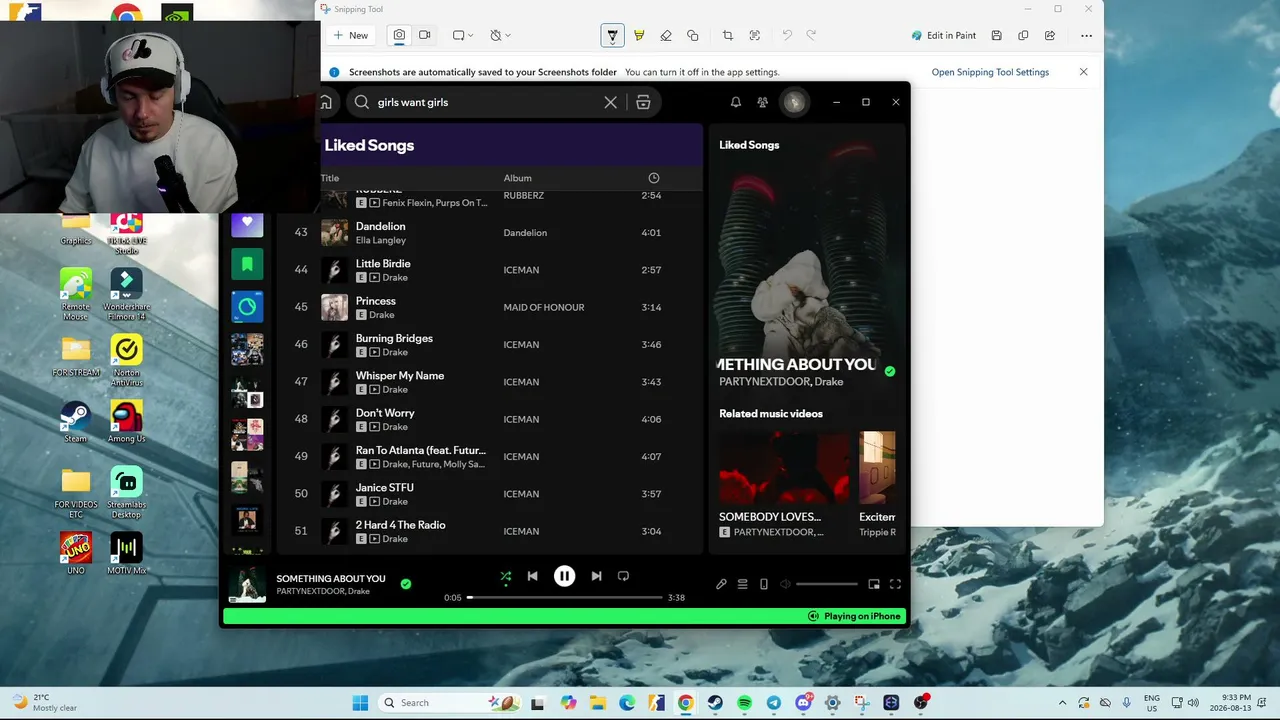Open the SOMEBODY LOVES music video thumbnail
The width and height of the screenshot is (1280, 720).
coord(784,469)
